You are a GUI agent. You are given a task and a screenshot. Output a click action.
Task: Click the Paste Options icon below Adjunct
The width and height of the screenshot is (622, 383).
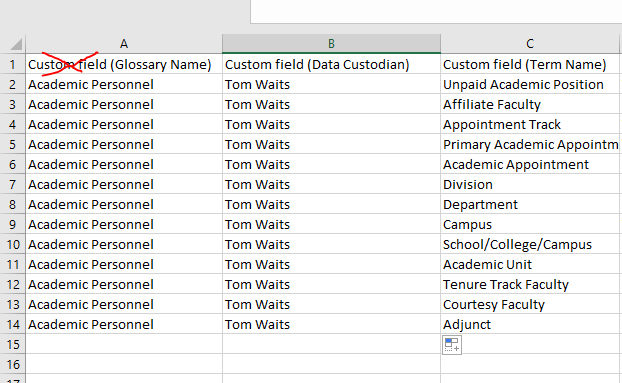pyautogui.click(x=452, y=345)
